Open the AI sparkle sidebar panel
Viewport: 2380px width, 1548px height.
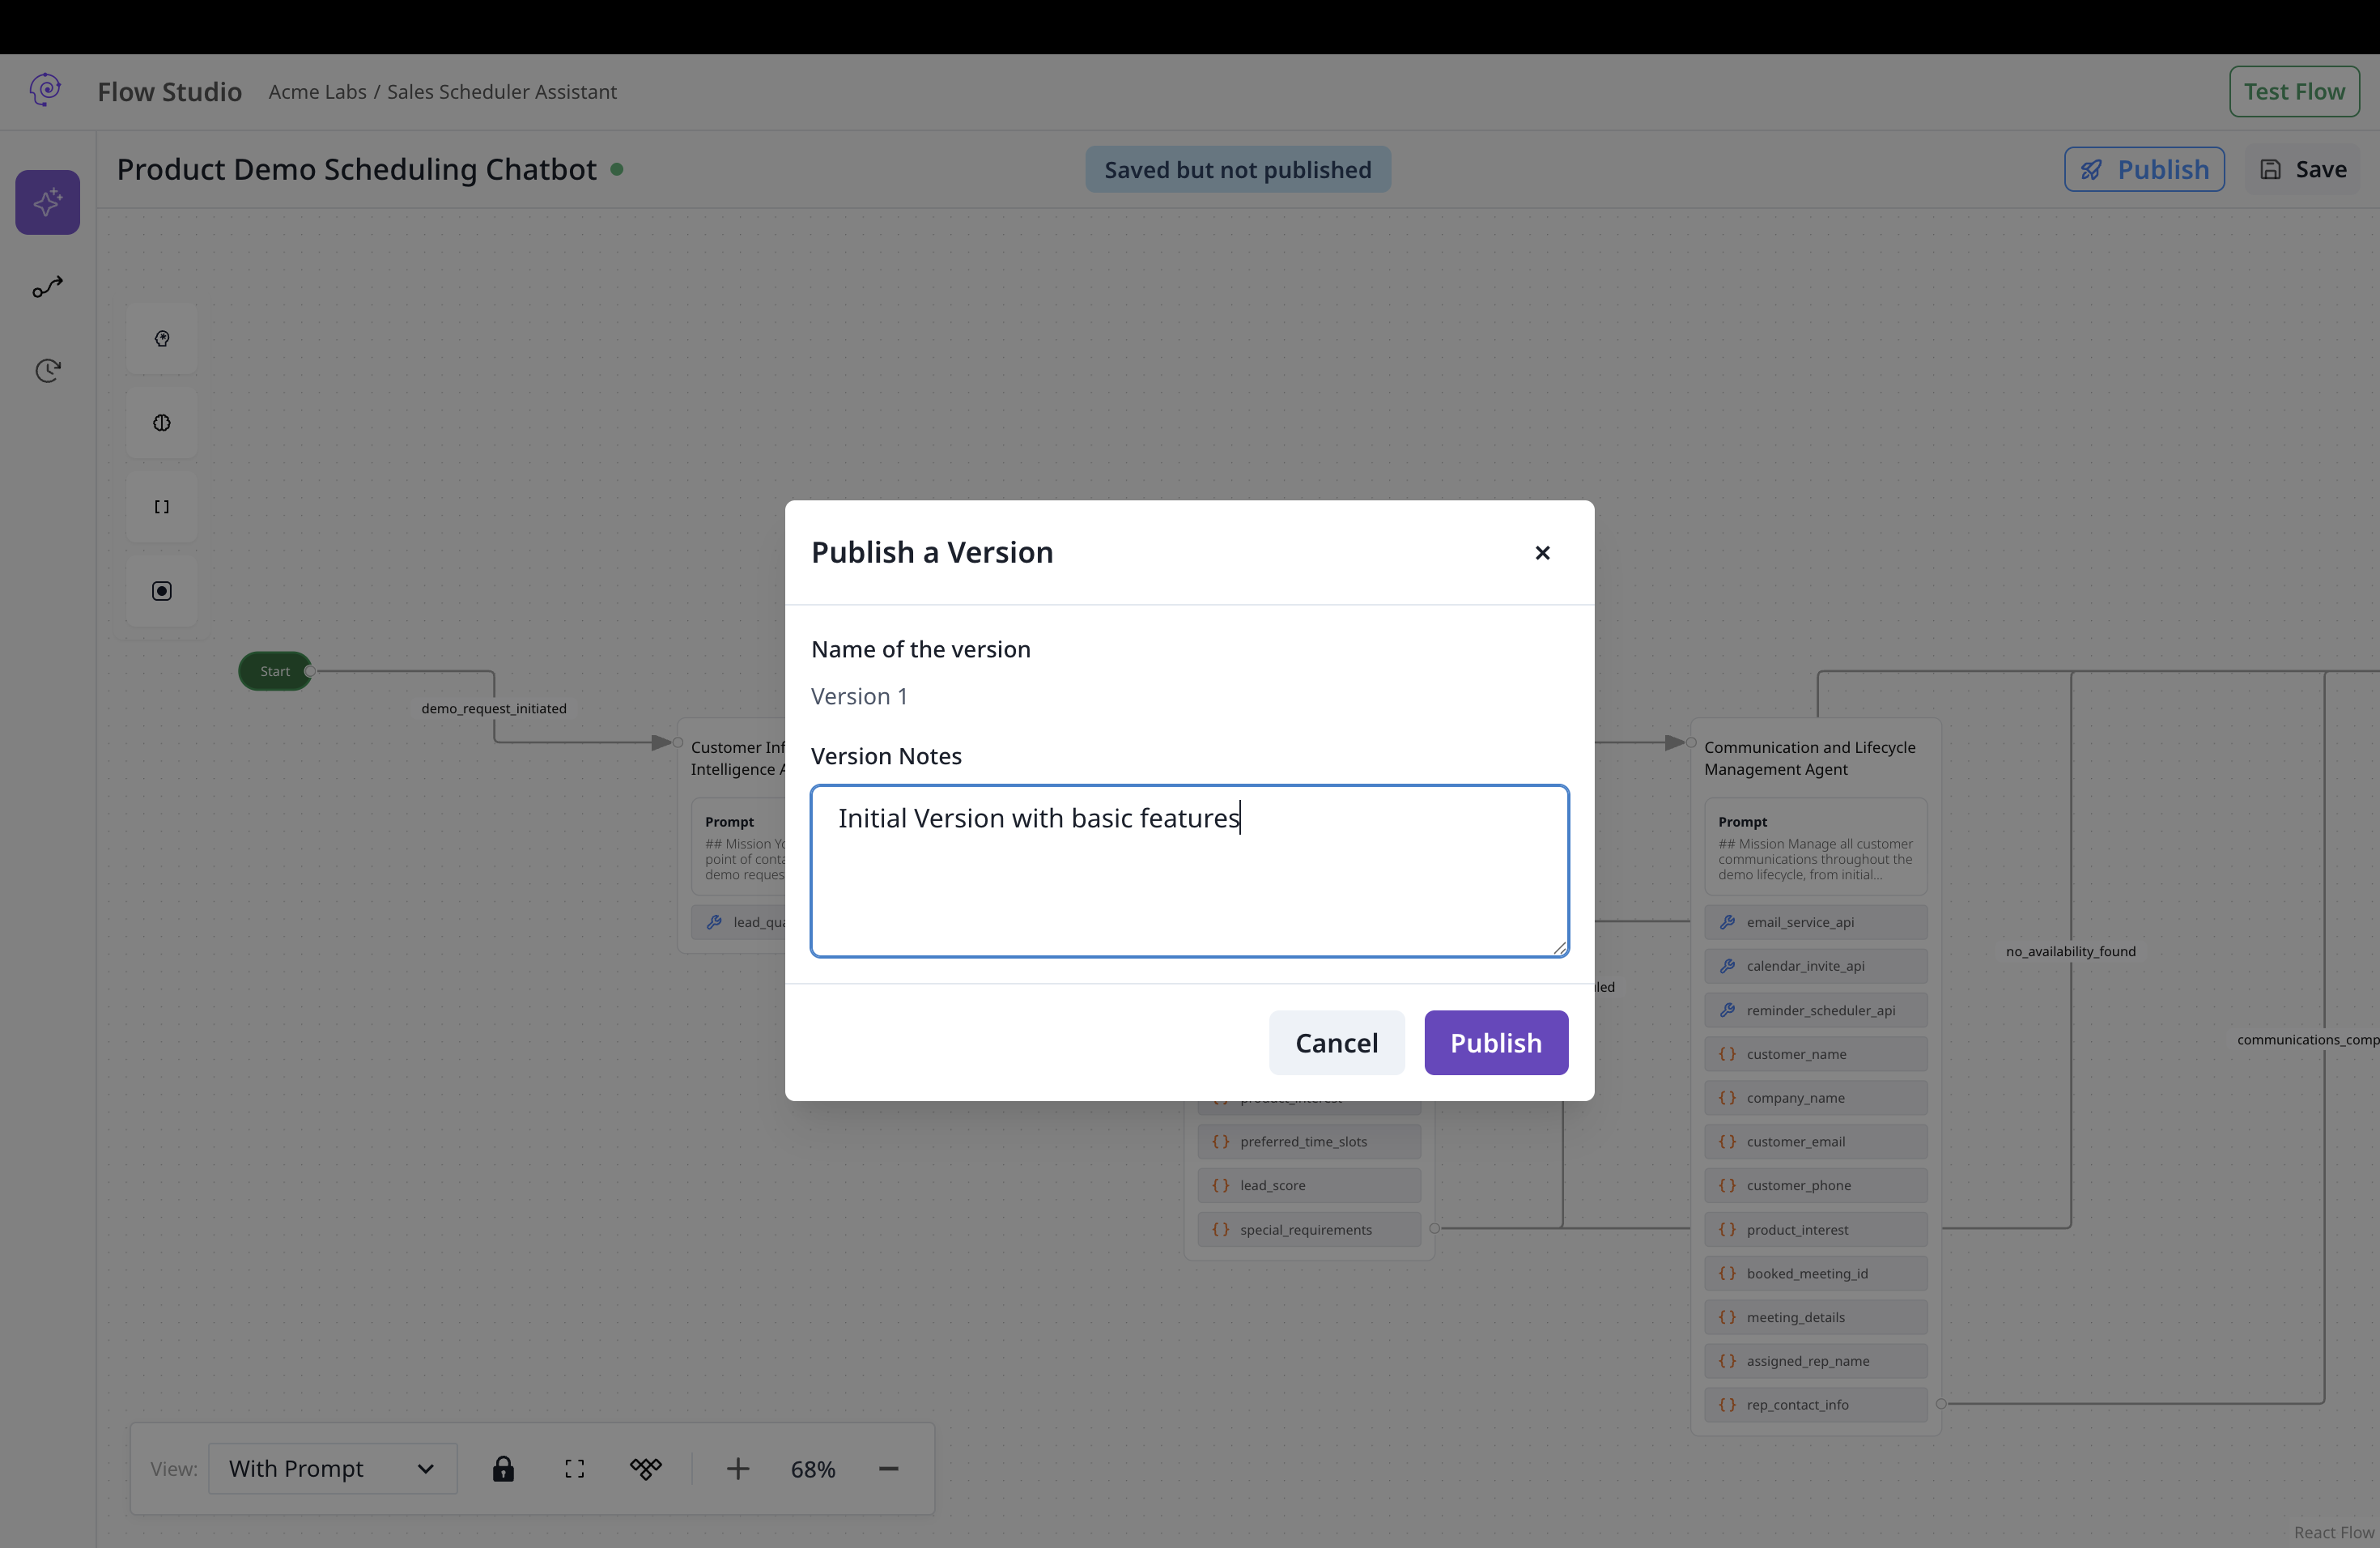[x=47, y=202]
